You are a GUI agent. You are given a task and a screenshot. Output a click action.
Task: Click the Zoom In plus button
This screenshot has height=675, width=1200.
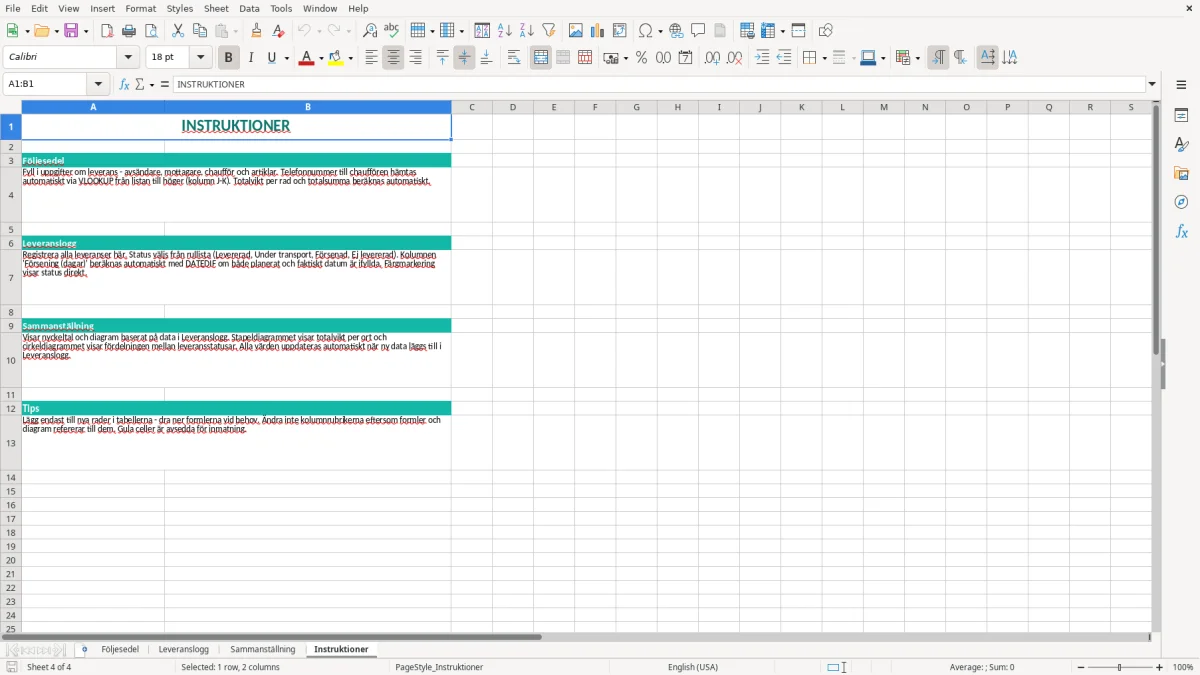(1160, 667)
